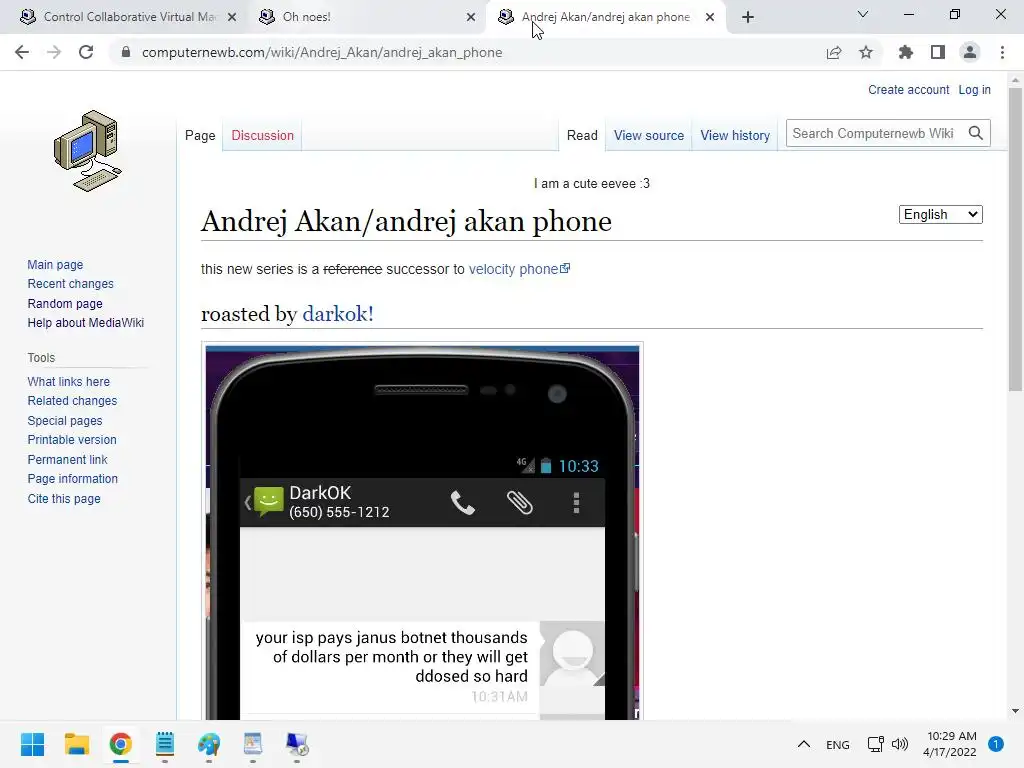
Task: Click the forward navigation arrow
Action: pos(54,52)
